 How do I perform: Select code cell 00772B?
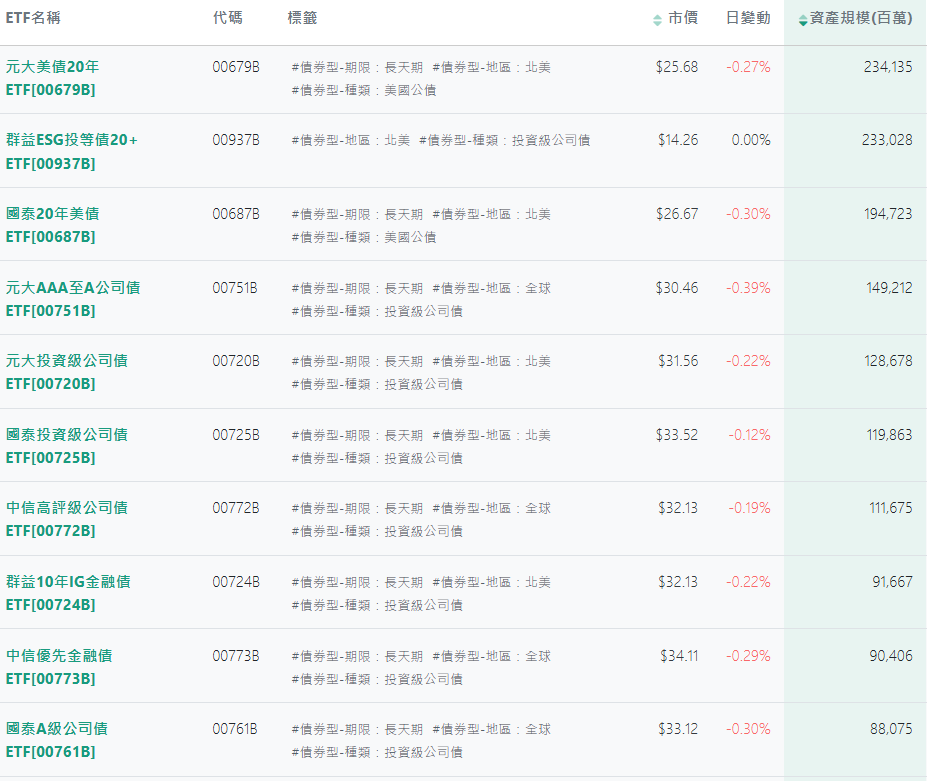[x=236, y=508]
